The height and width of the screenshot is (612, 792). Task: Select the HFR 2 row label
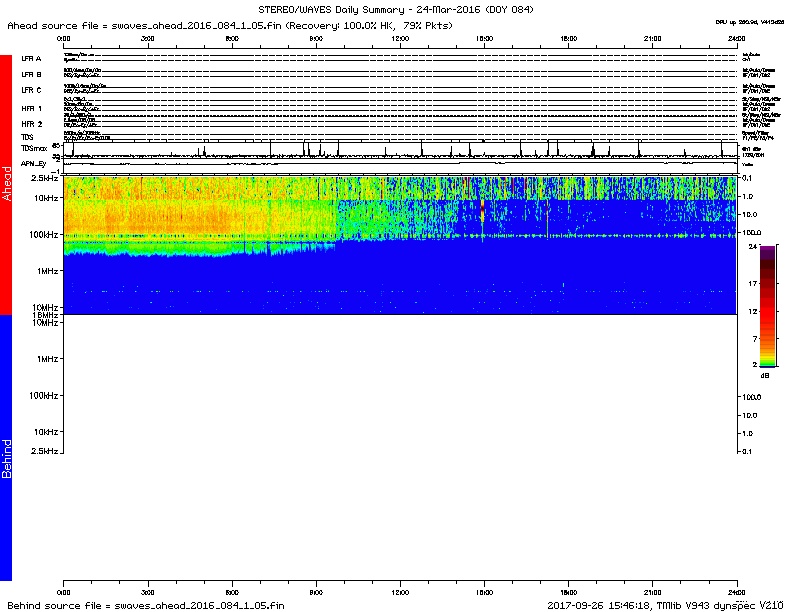click(32, 124)
